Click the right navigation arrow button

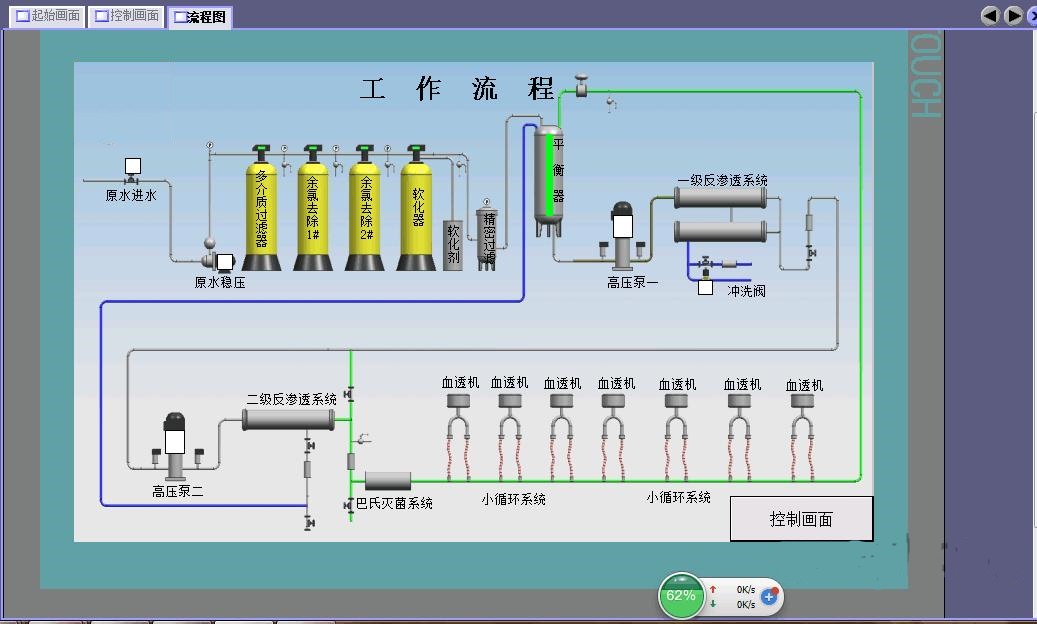[1013, 15]
